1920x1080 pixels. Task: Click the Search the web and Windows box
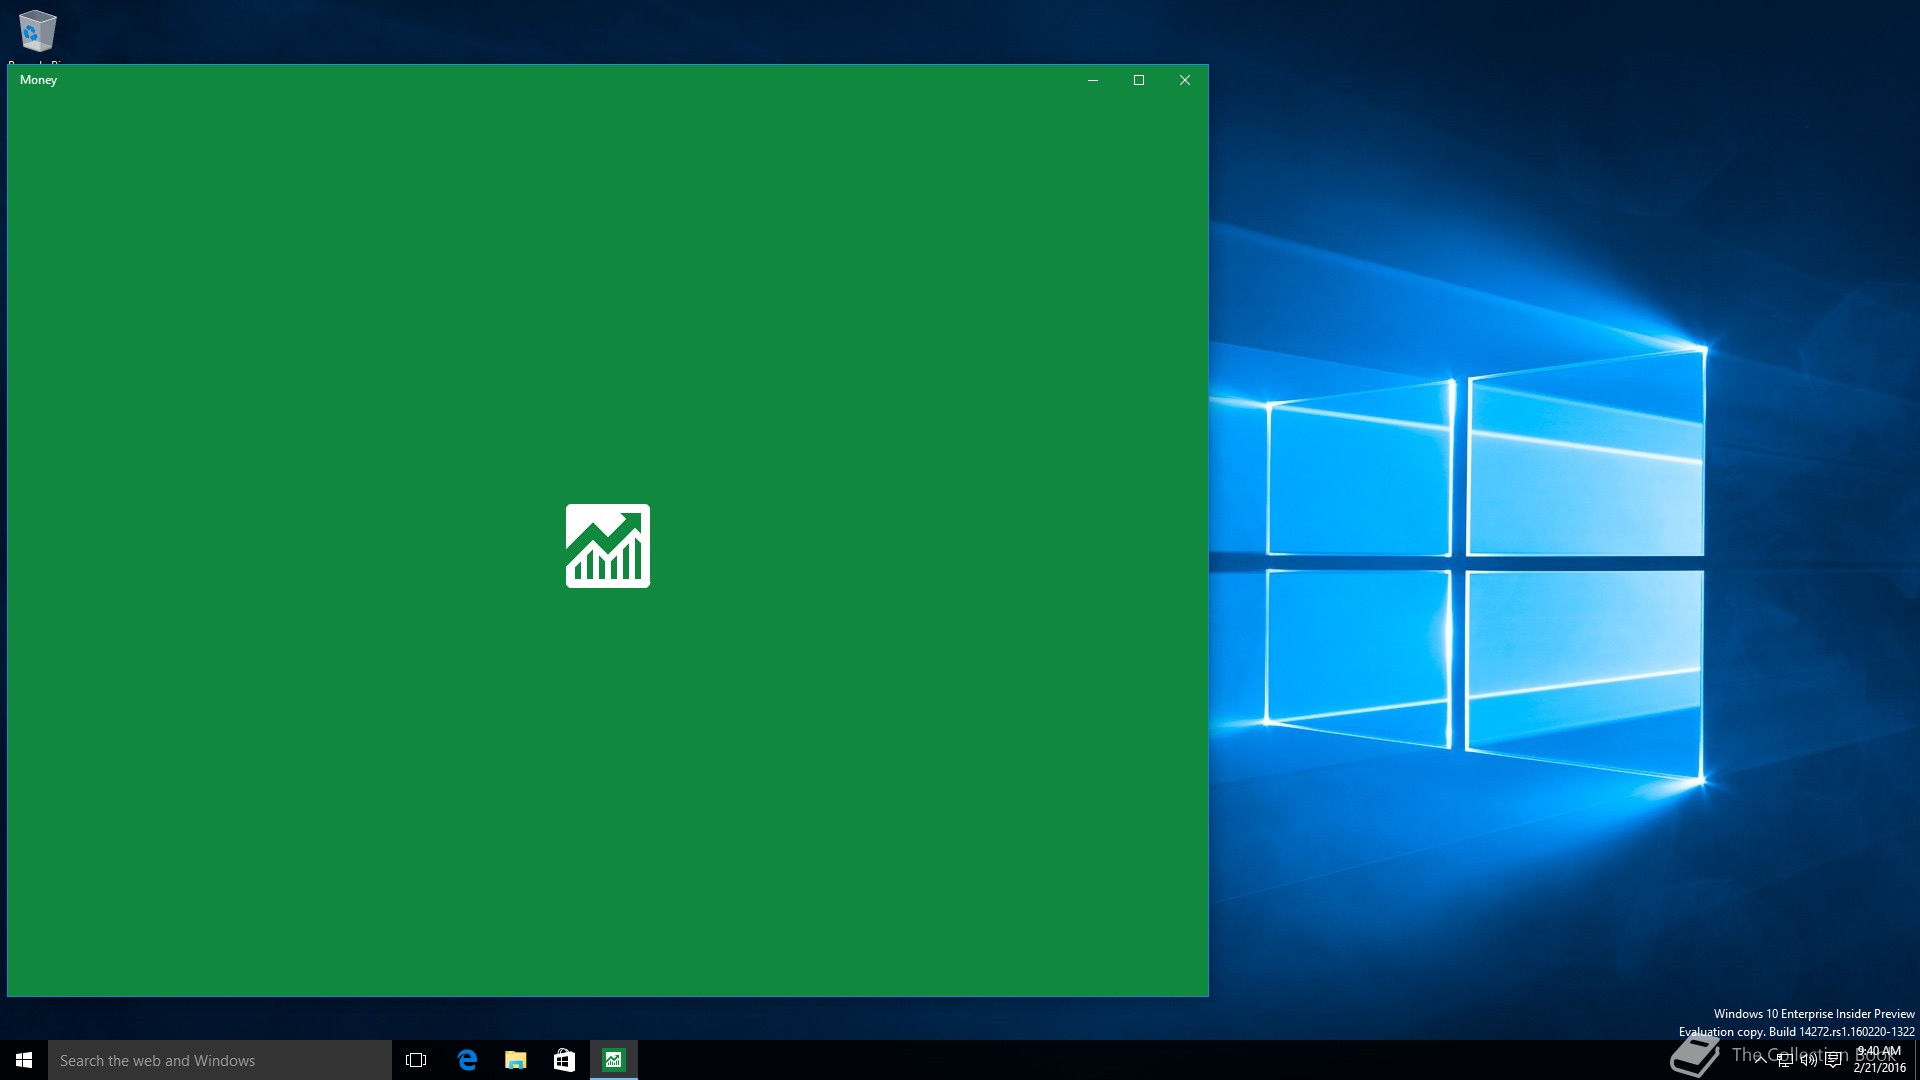[x=220, y=1060]
